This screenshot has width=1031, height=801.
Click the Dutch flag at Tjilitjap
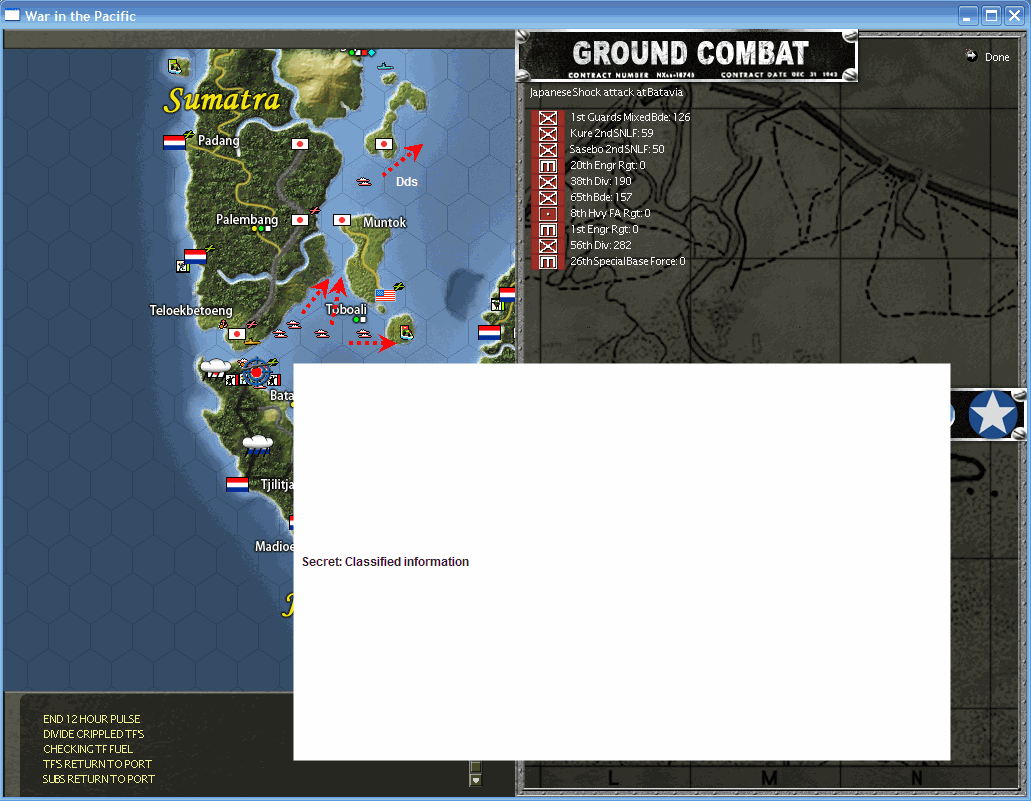tap(237, 485)
